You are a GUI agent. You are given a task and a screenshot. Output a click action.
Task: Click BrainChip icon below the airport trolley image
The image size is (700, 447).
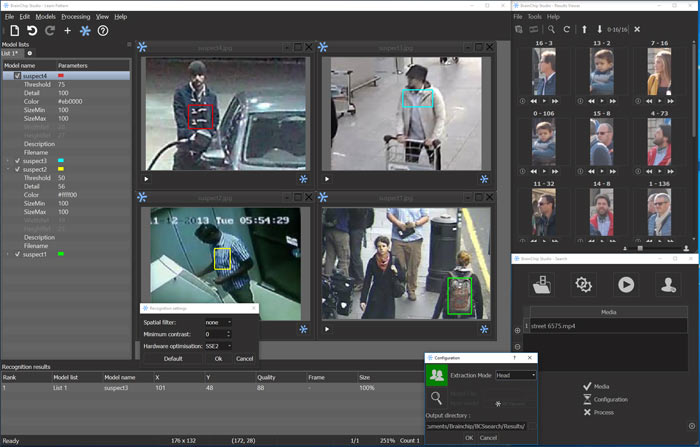coord(484,179)
